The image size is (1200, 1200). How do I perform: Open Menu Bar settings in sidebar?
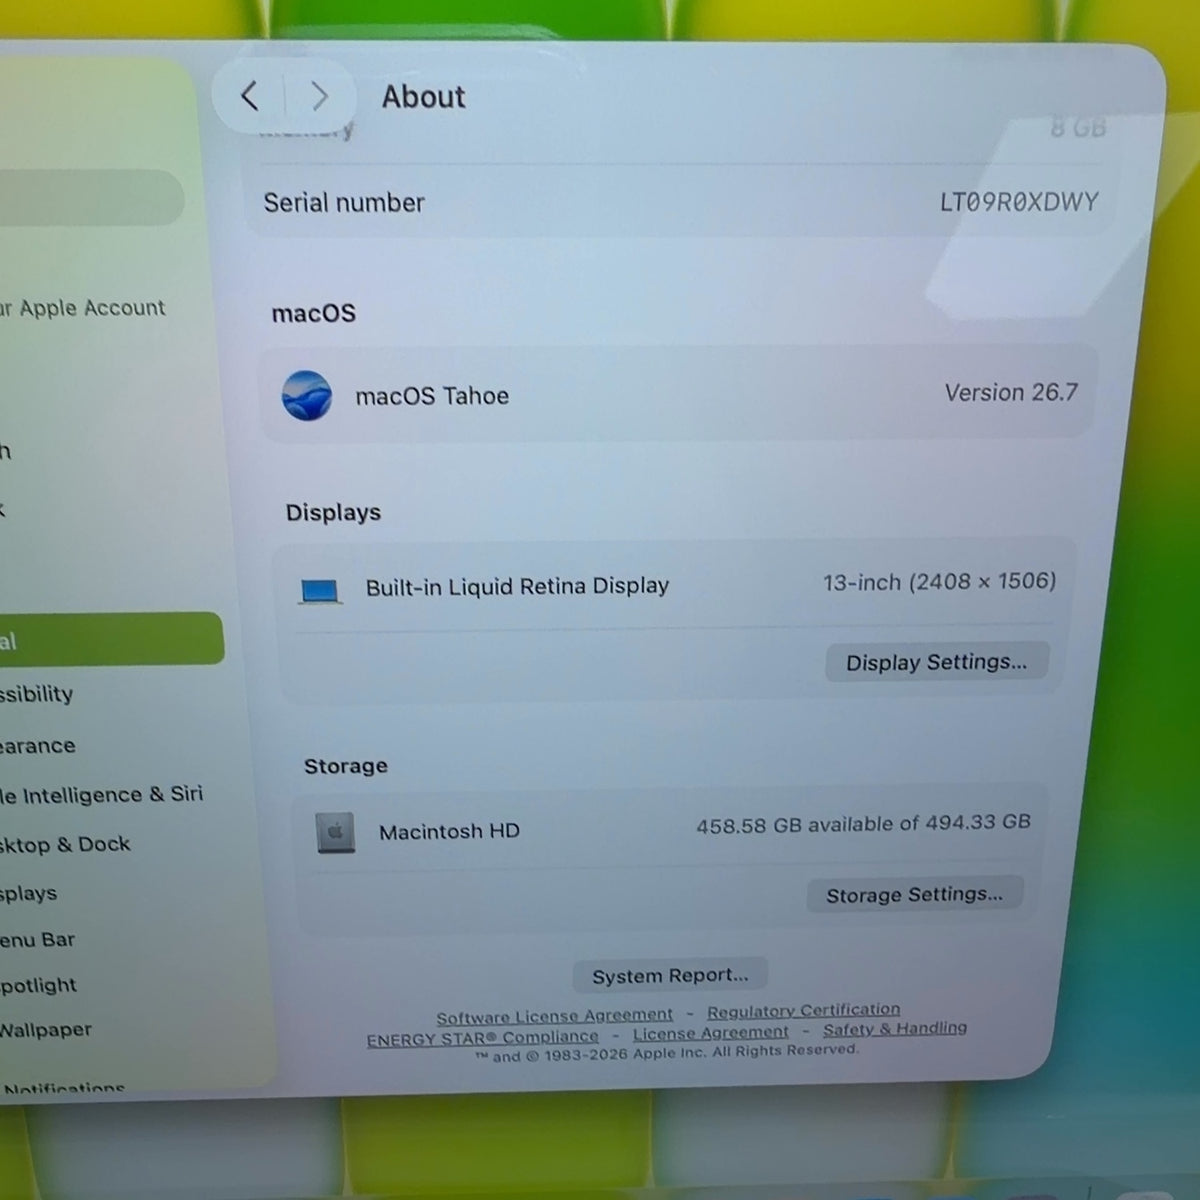point(38,940)
